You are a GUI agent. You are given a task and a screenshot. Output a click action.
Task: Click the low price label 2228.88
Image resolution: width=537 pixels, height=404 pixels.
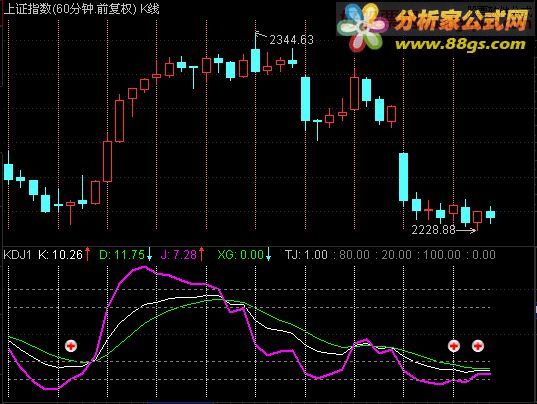tap(433, 230)
